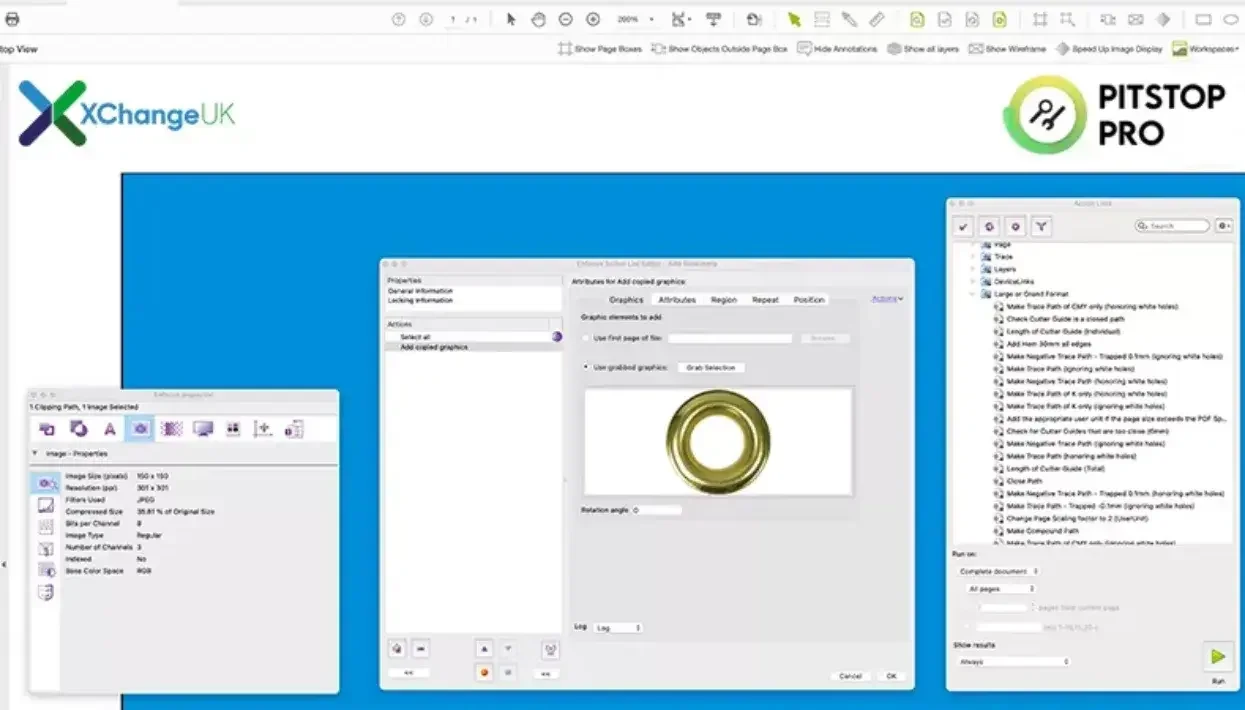Image resolution: width=1245 pixels, height=710 pixels.
Task: Select the hand pan tool in toolbar
Action: (x=538, y=19)
